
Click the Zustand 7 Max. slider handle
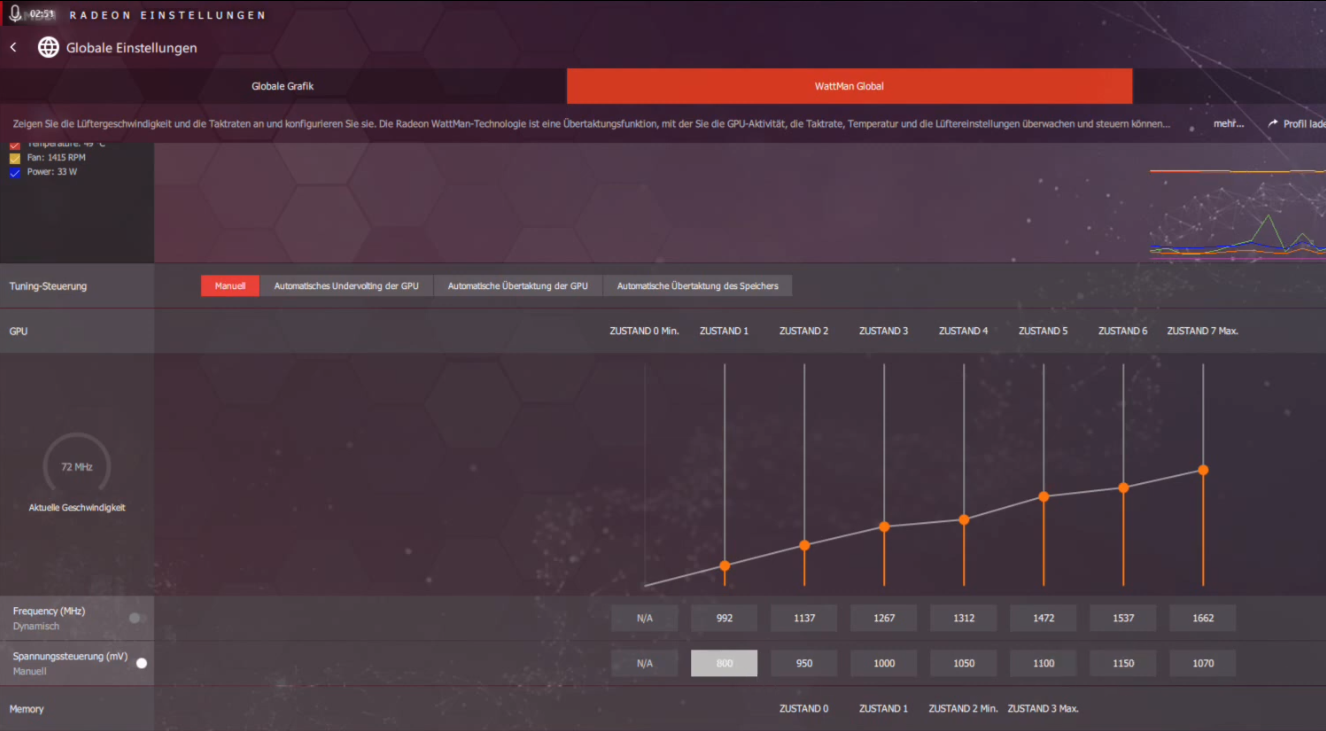click(1203, 470)
